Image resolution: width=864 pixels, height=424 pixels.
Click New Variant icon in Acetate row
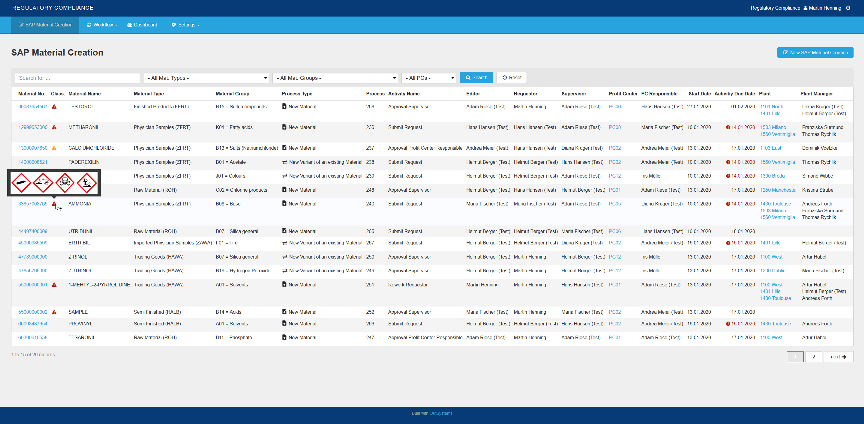pos(284,162)
